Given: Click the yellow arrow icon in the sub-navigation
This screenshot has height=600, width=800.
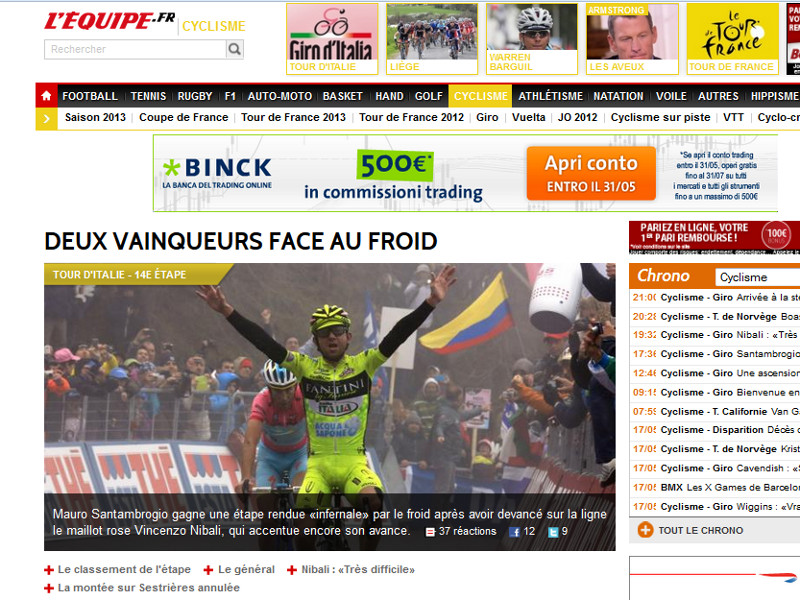Looking at the screenshot, I should (46, 119).
